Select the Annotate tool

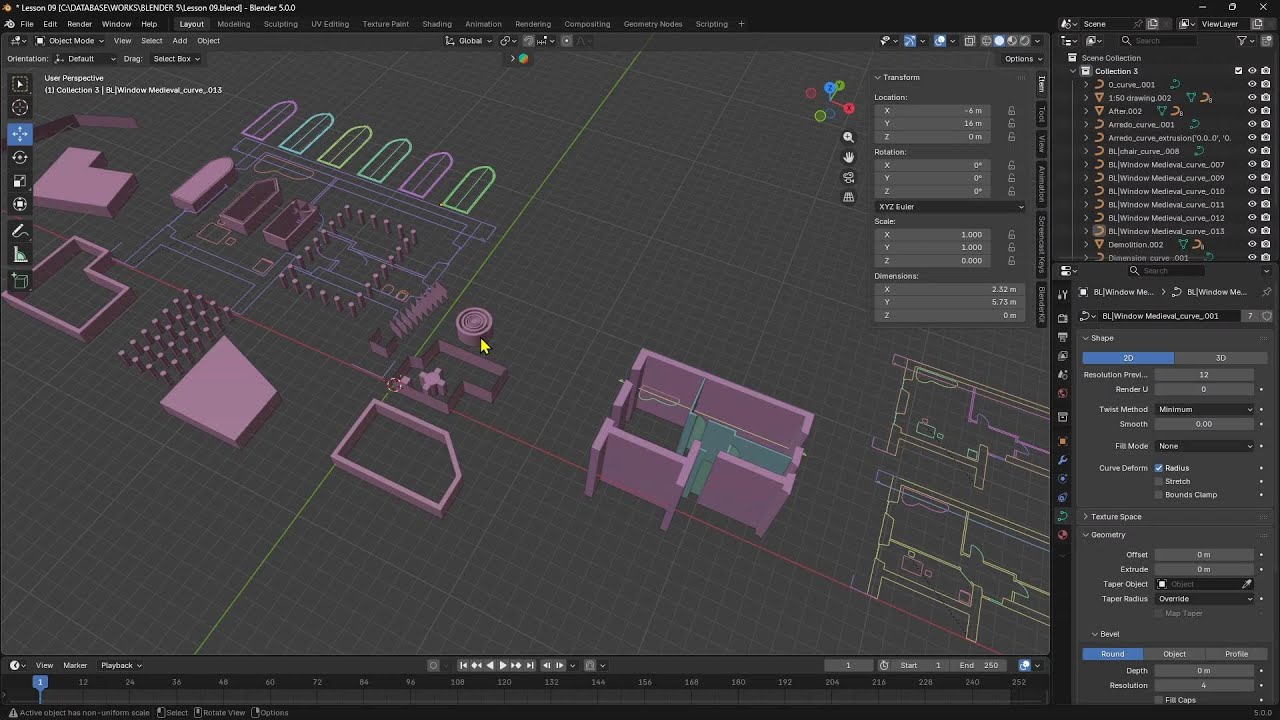[x=20, y=231]
